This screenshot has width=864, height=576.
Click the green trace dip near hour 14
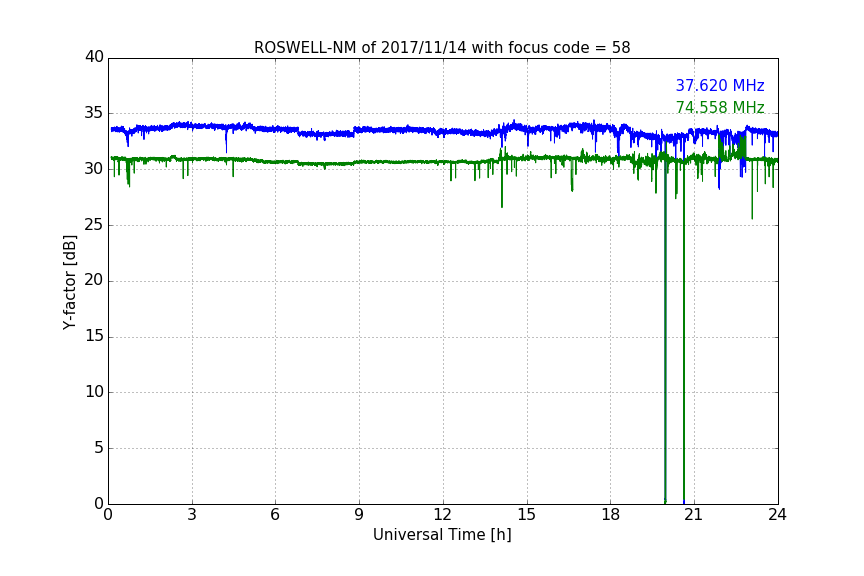click(502, 182)
